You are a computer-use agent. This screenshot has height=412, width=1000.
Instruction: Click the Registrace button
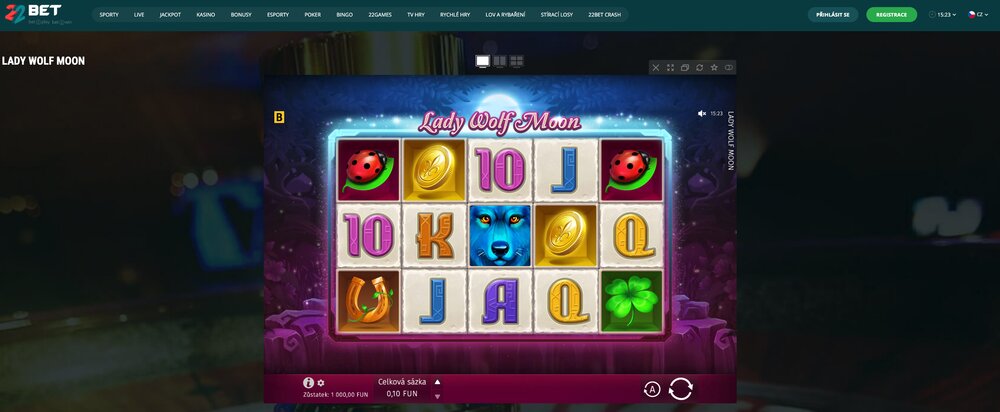pos(892,14)
